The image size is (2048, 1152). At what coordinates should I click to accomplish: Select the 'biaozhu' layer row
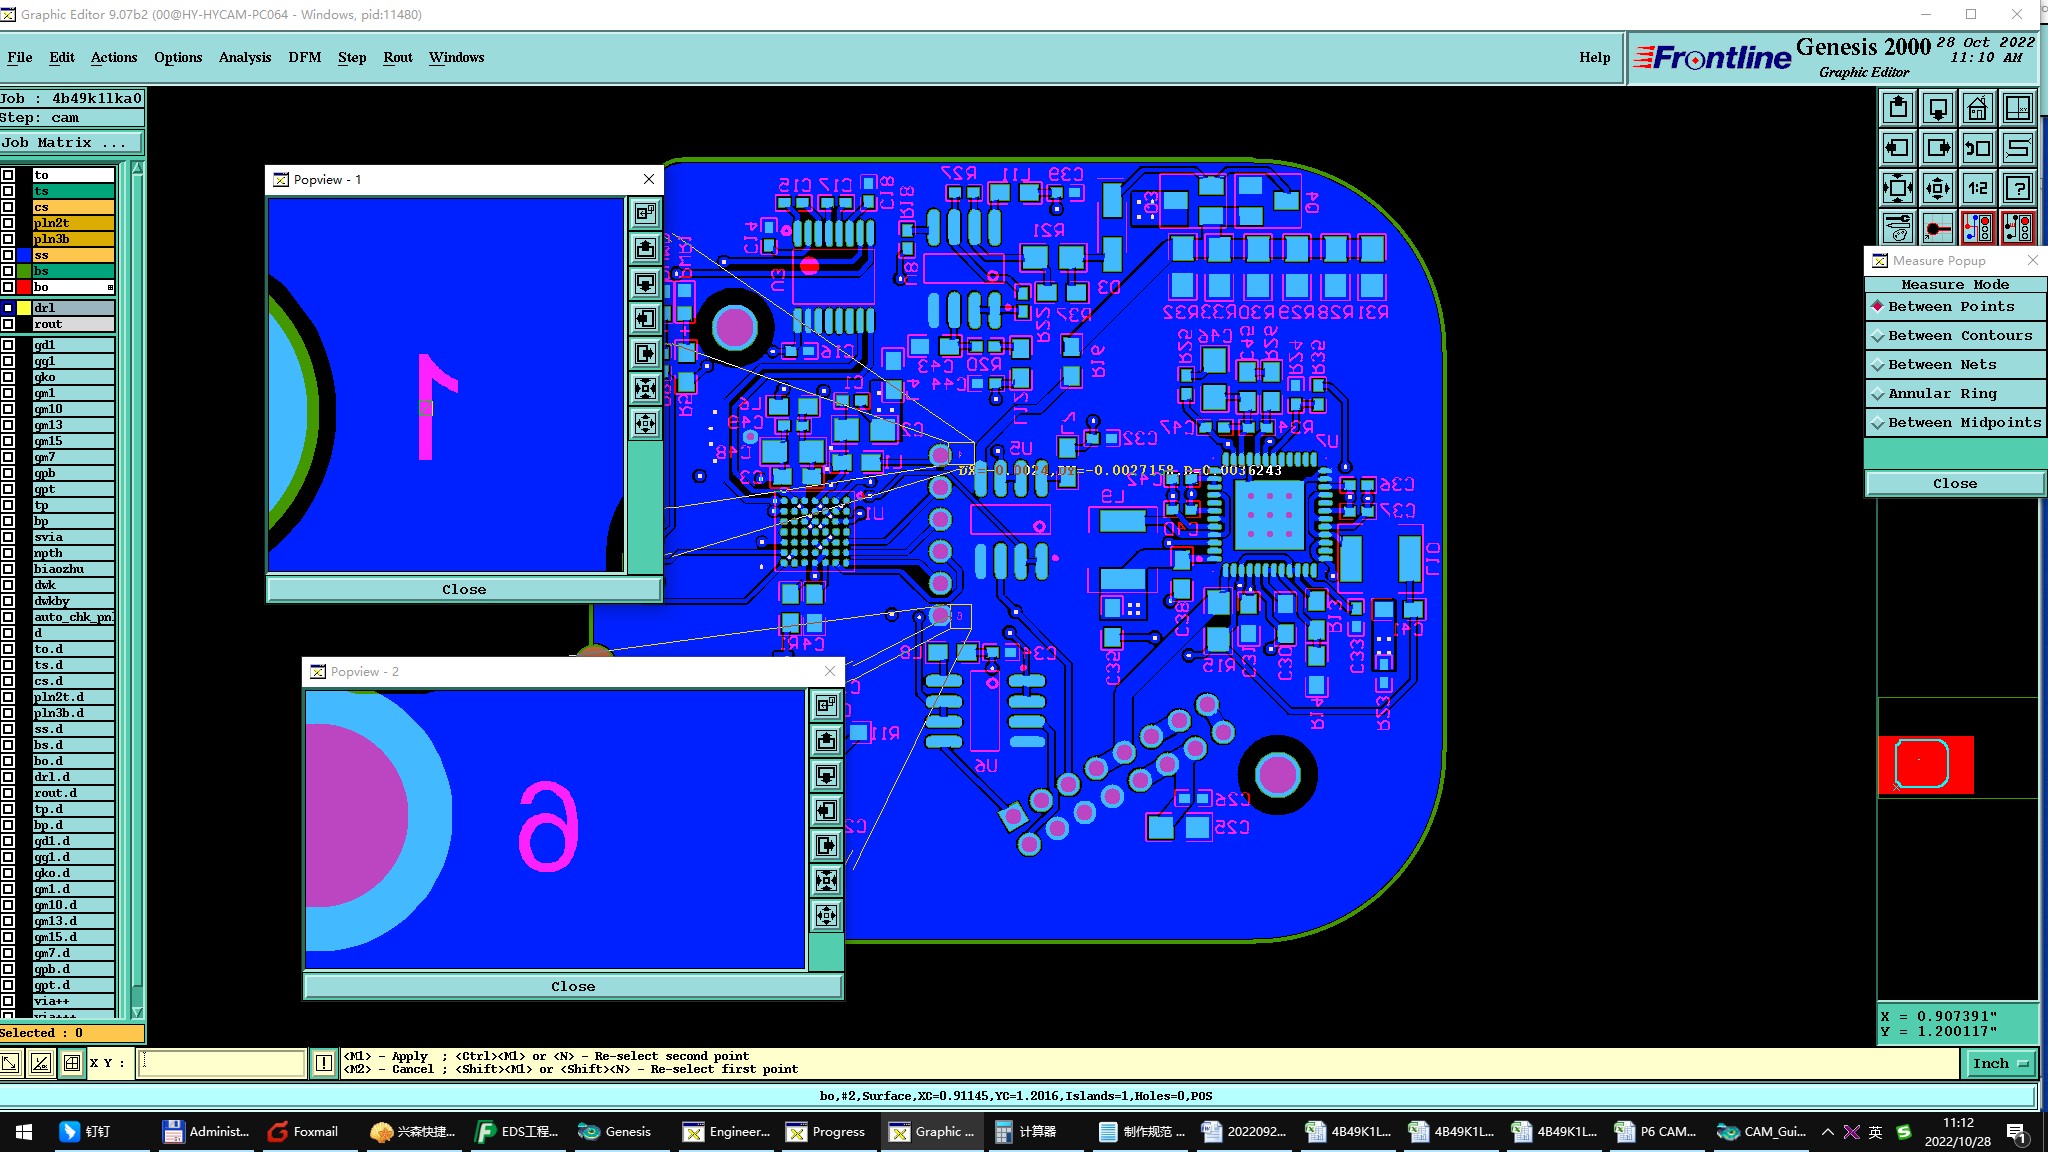coord(73,569)
